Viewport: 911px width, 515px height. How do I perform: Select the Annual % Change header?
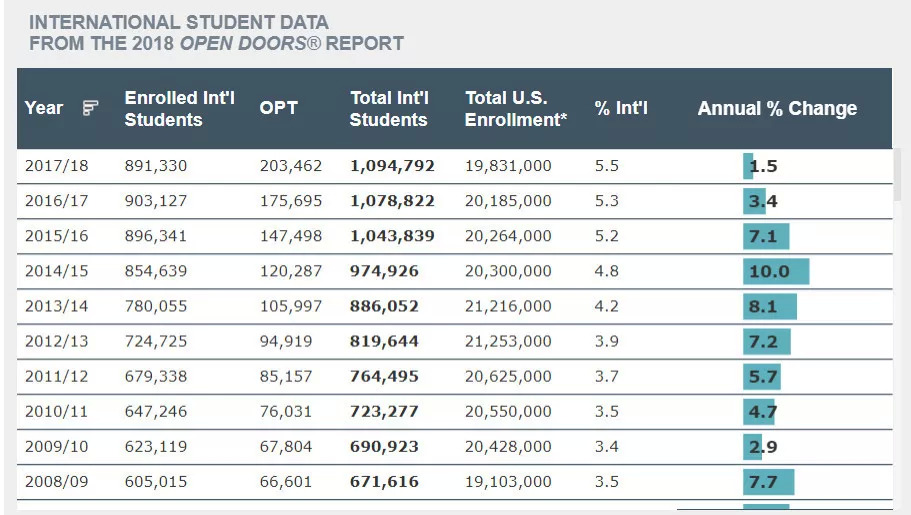click(x=777, y=109)
